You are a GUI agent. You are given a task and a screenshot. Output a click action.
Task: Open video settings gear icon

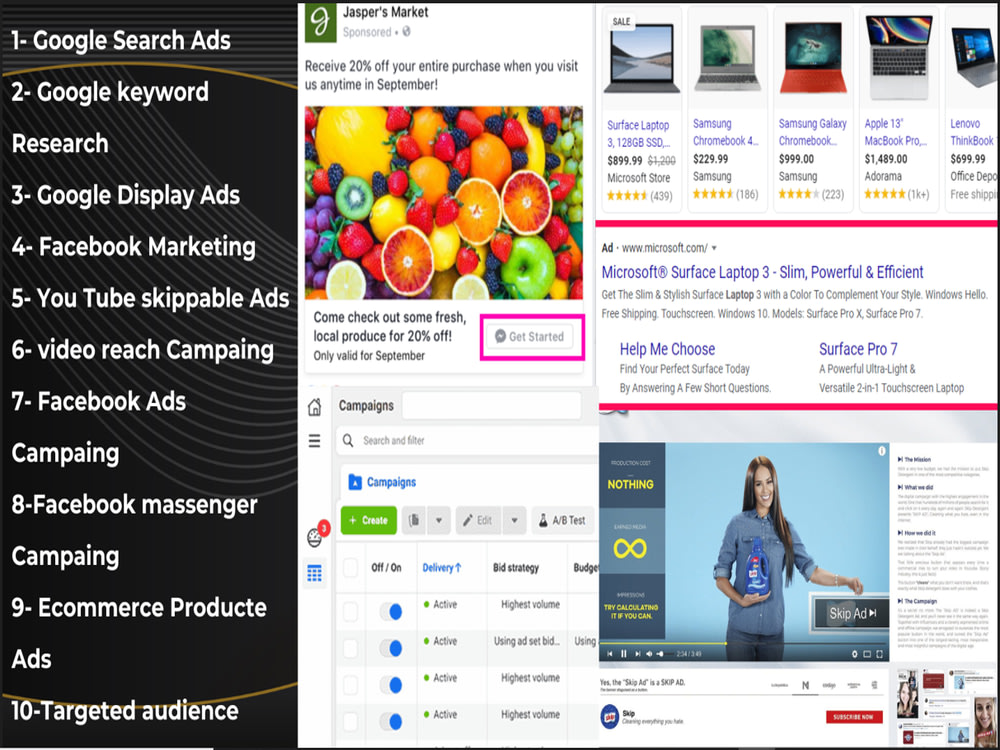point(855,654)
